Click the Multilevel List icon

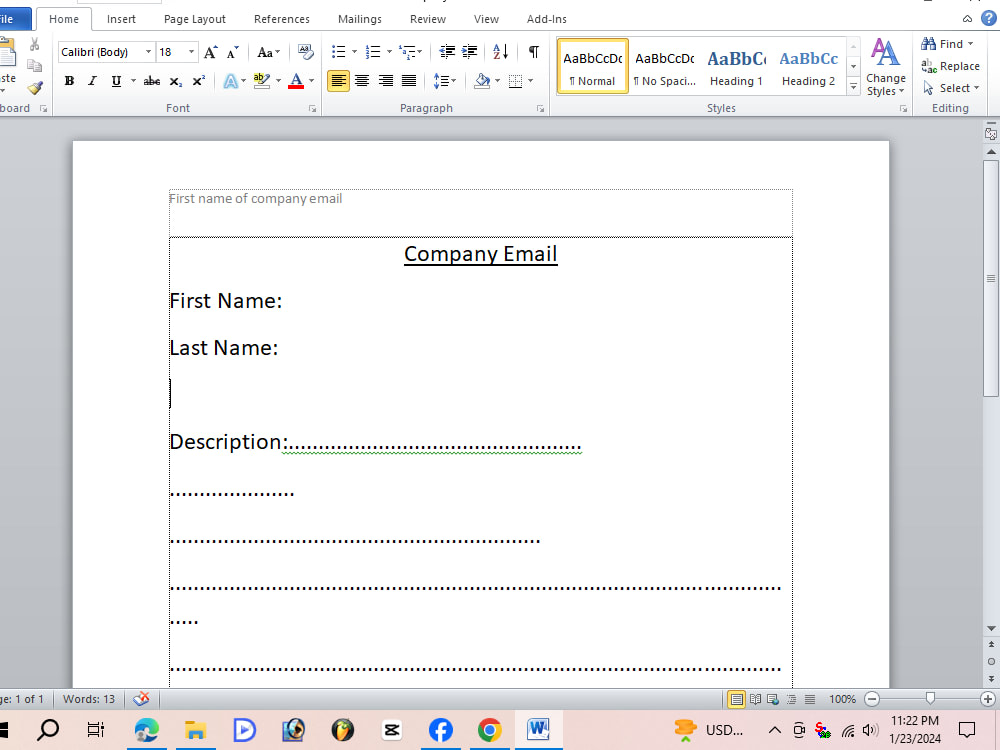[x=408, y=52]
